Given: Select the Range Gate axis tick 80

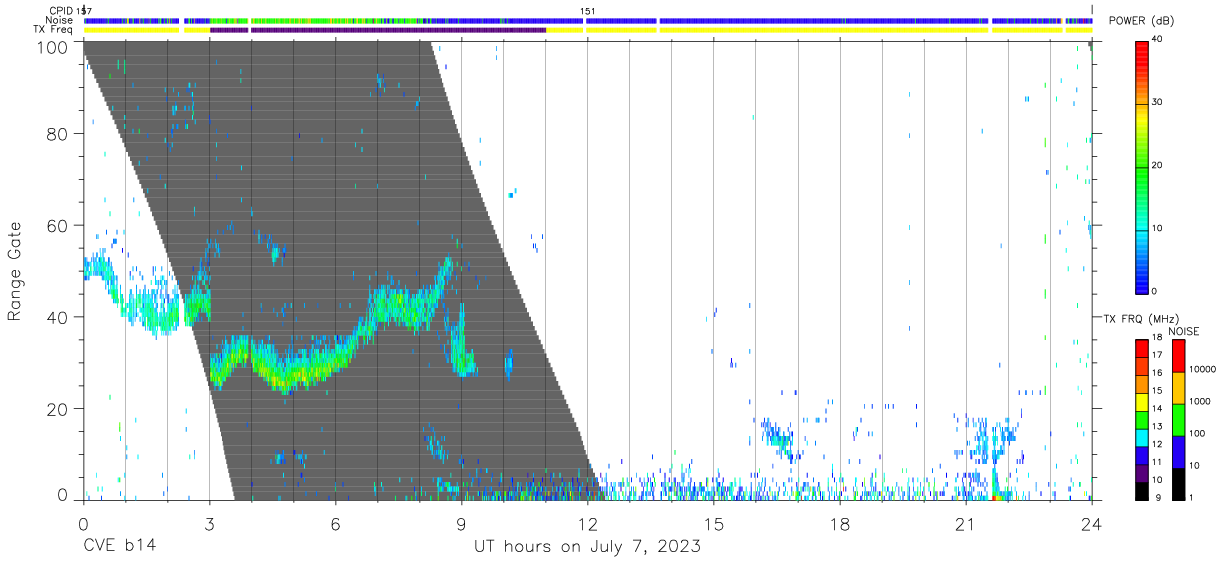Looking at the screenshot, I should coord(60,133).
